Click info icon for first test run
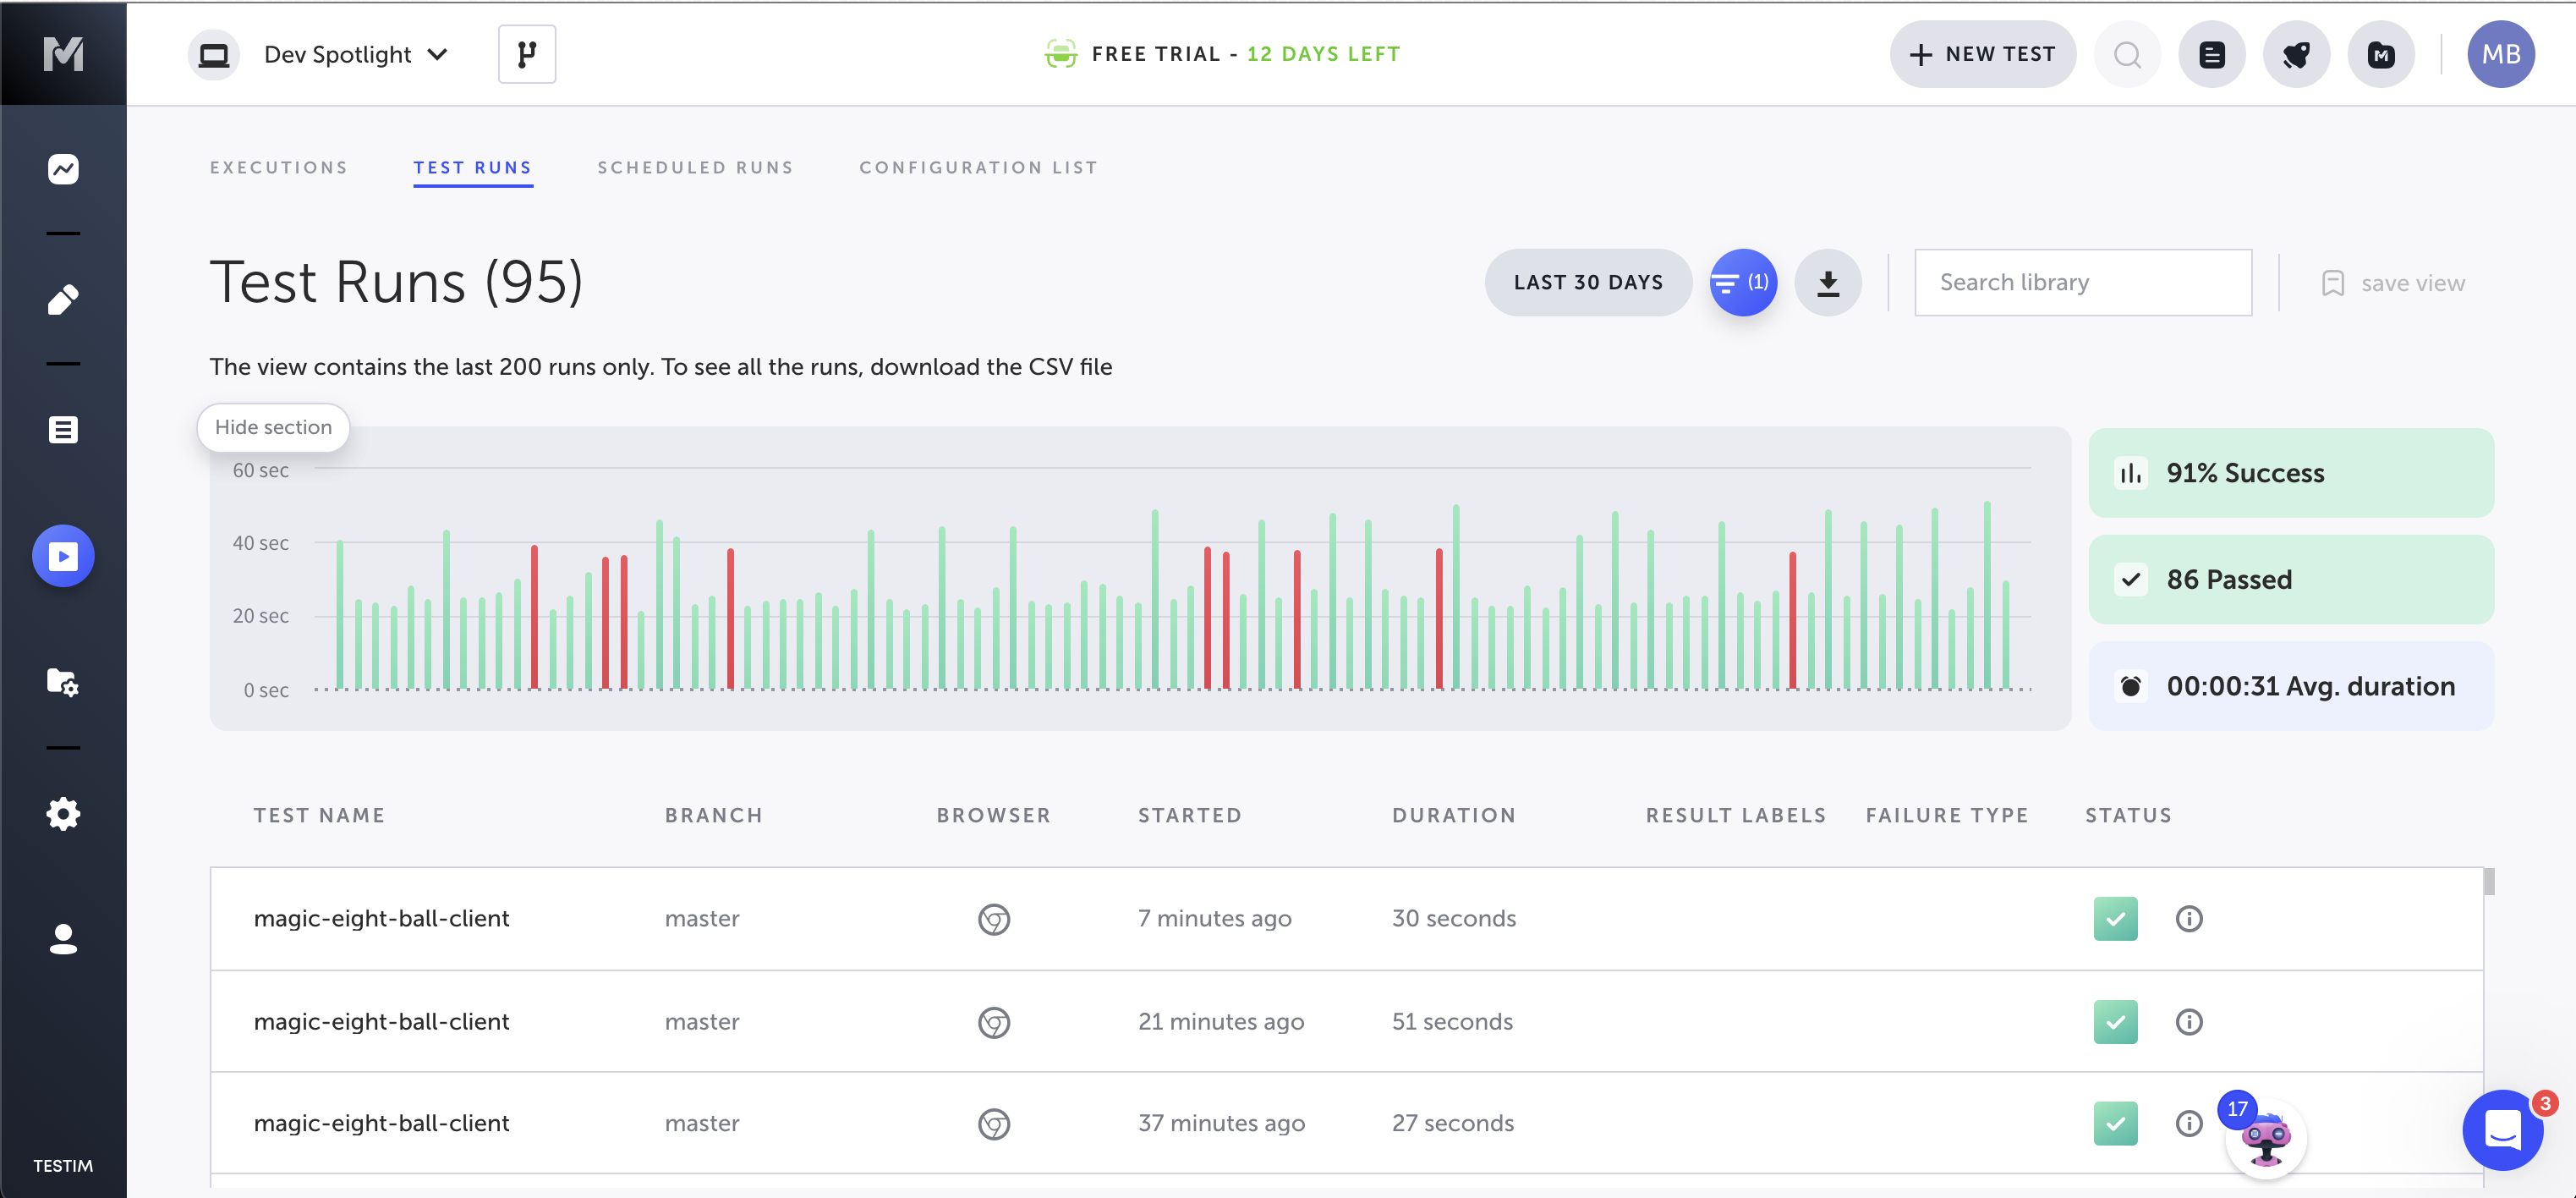This screenshot has height=1198, width=2576. 2188,918
